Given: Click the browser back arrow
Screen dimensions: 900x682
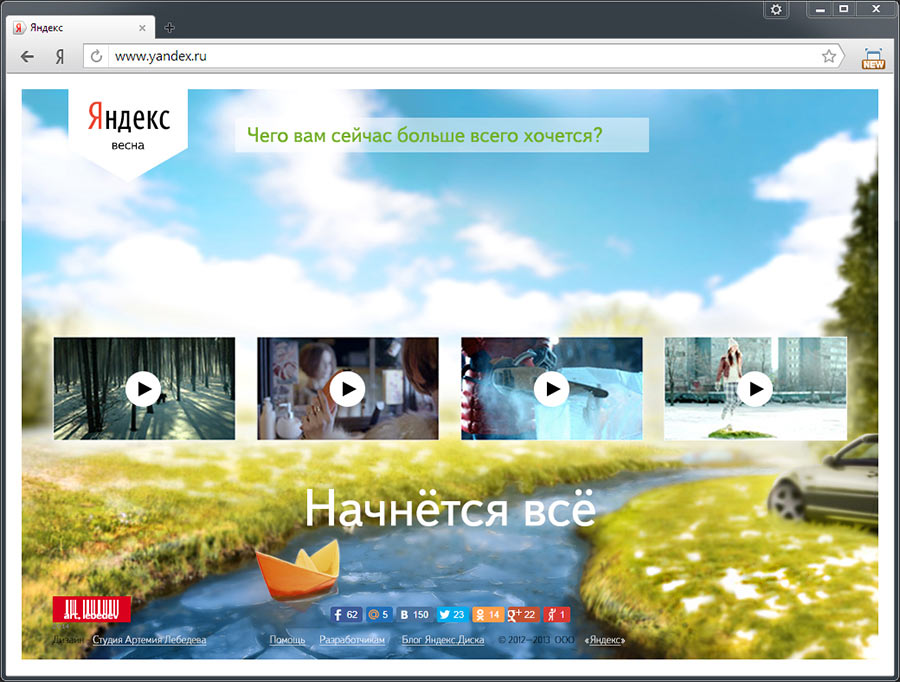Looking at the screenshot, I should [27, 57].
